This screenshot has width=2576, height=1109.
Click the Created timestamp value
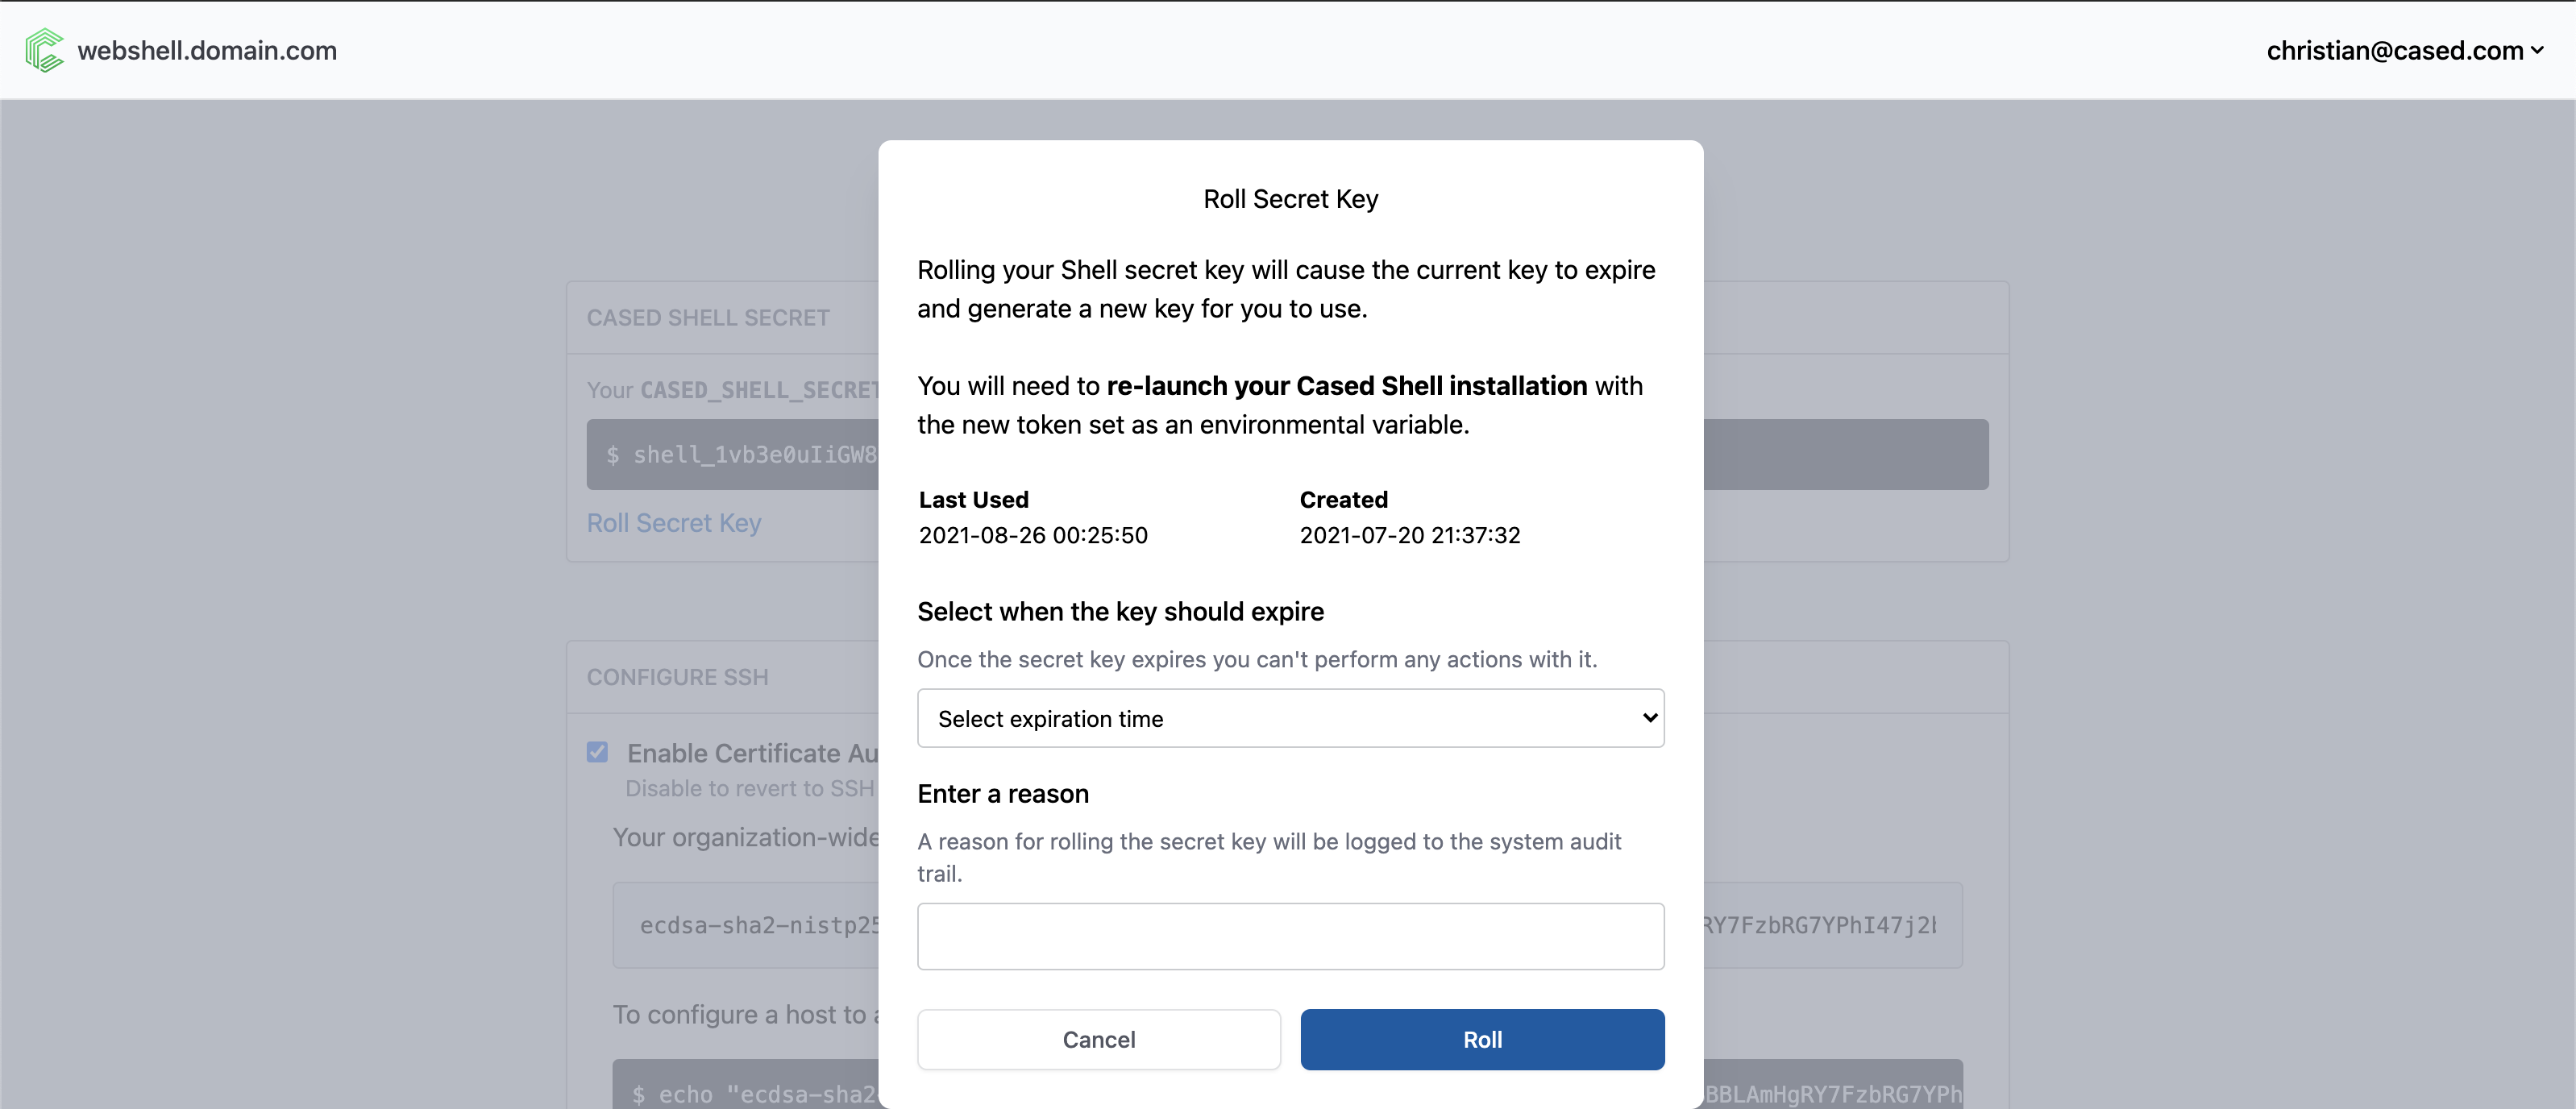pyautogui.click(x=1409, y=535)
